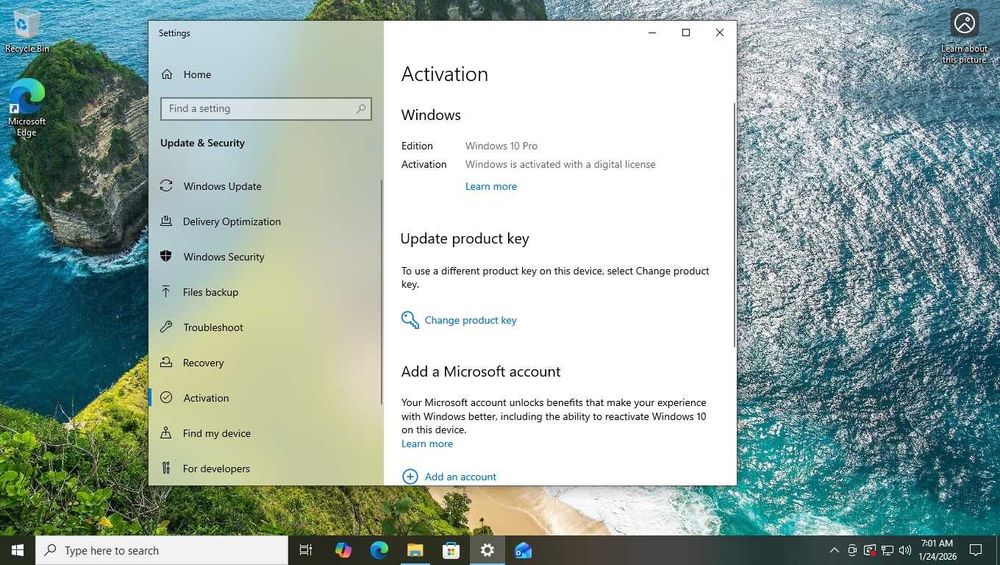Viewport: 1000px width, 565px height.
Task: Maximize the Settings window
Action: coord(686,33)
